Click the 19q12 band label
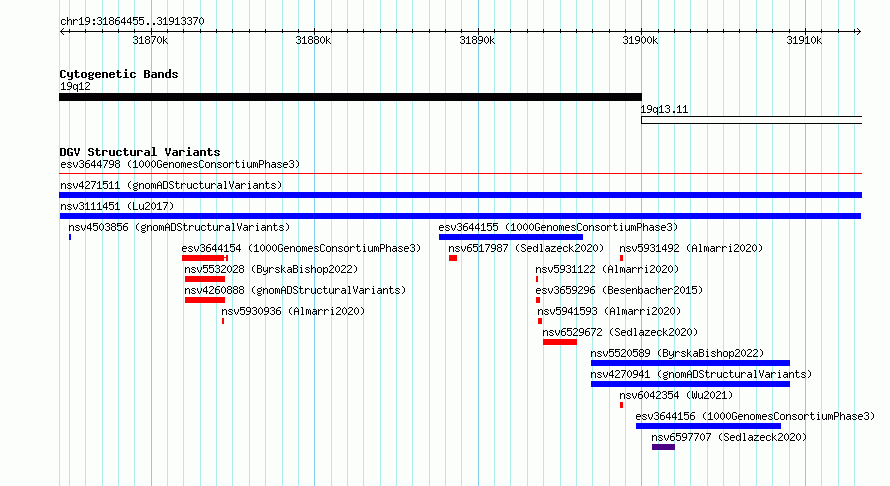This screenshot has width=890, height=486. [75, 86]
